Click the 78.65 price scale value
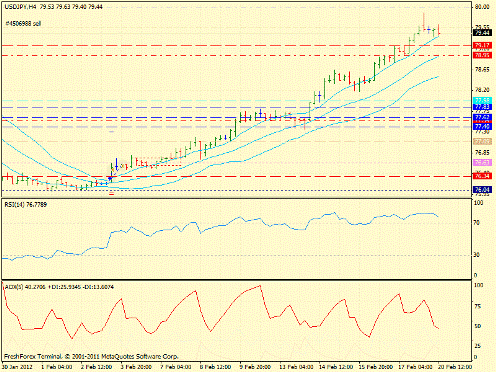 482,70
